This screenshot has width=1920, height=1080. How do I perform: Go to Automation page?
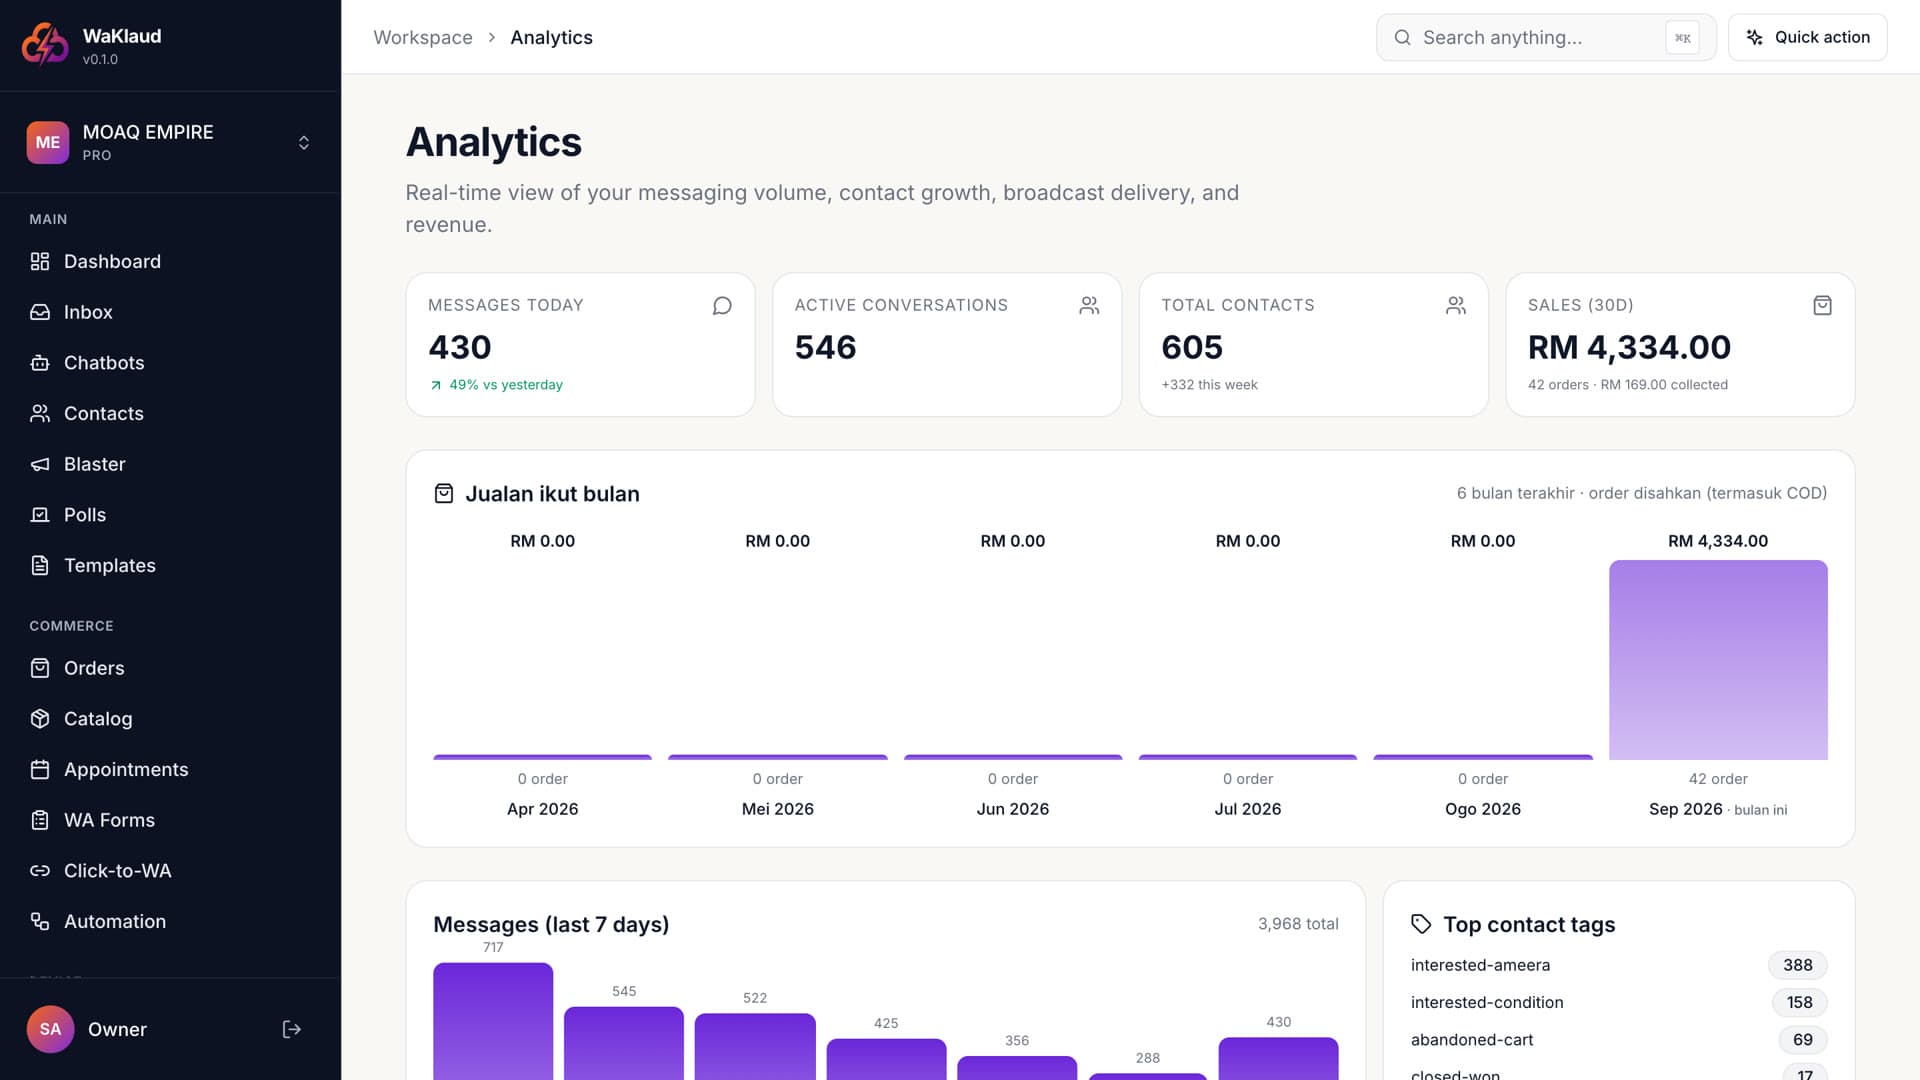coord(170,922)
